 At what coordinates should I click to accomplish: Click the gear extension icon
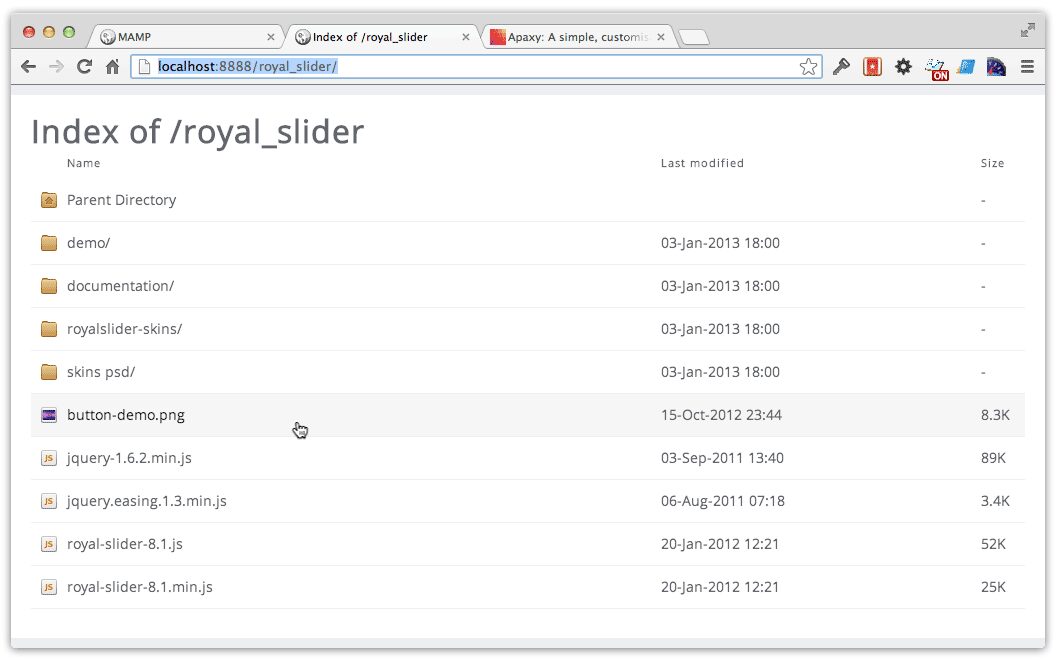point(903,66)
